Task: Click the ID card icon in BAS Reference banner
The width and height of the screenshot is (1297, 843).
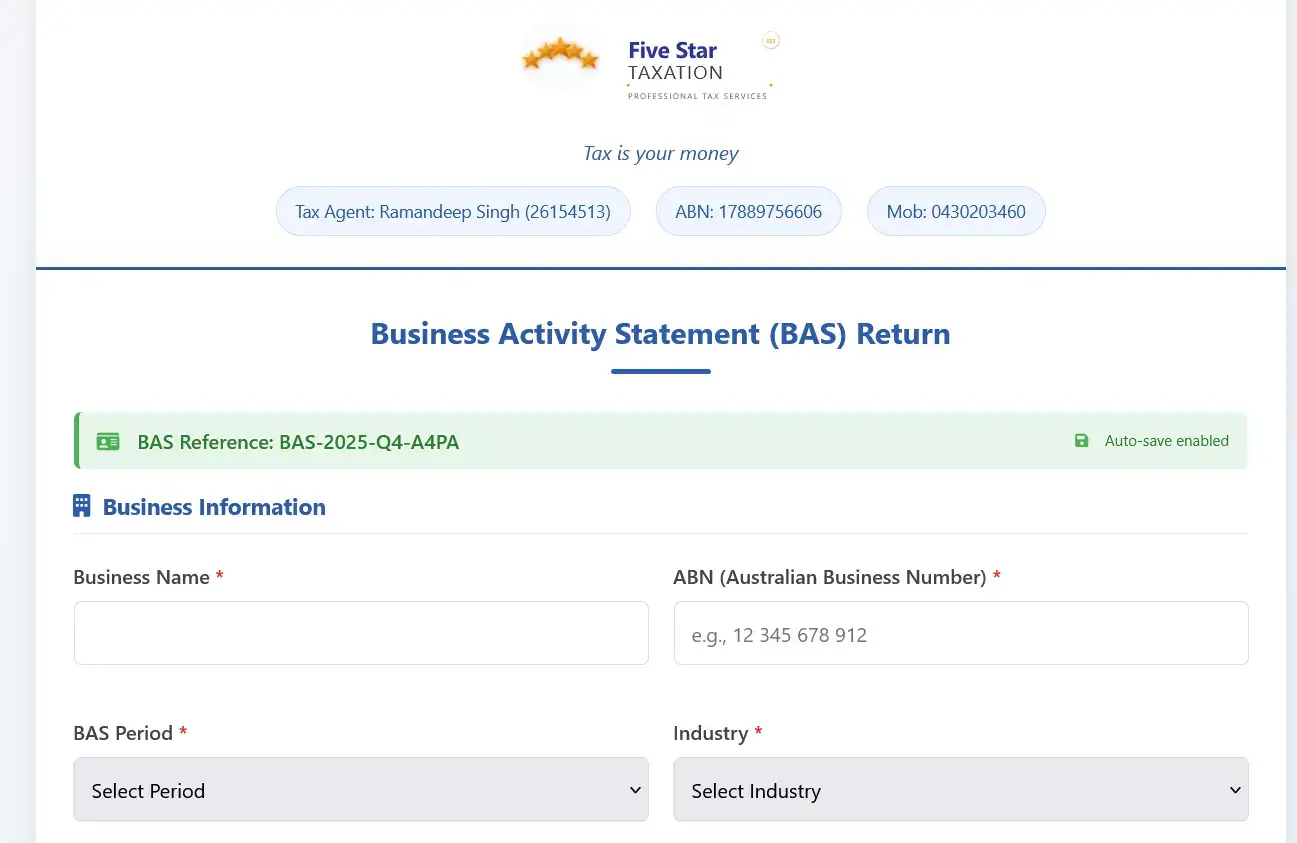Action: 108,440
